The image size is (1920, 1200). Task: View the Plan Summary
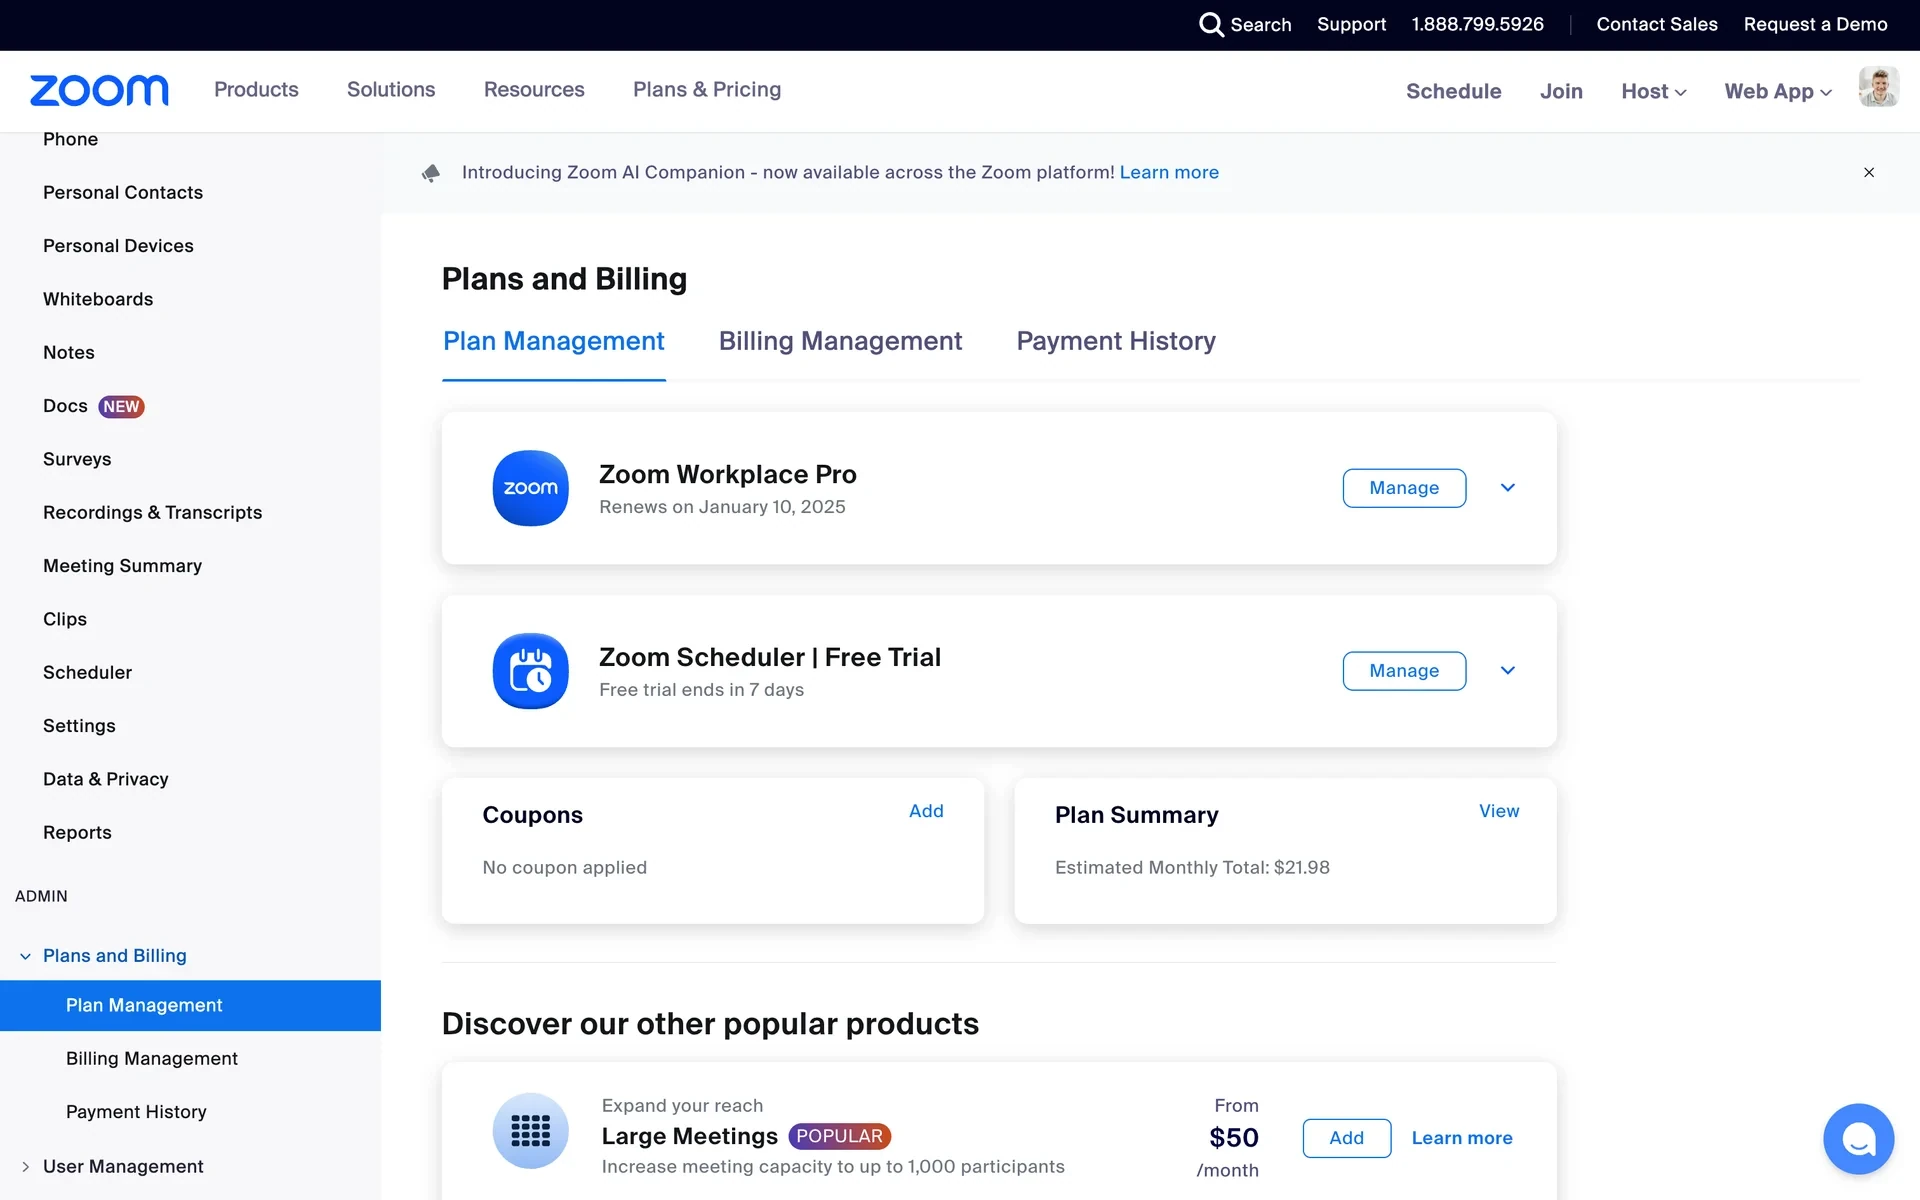pyautogui.click(x=1499, y=811)
